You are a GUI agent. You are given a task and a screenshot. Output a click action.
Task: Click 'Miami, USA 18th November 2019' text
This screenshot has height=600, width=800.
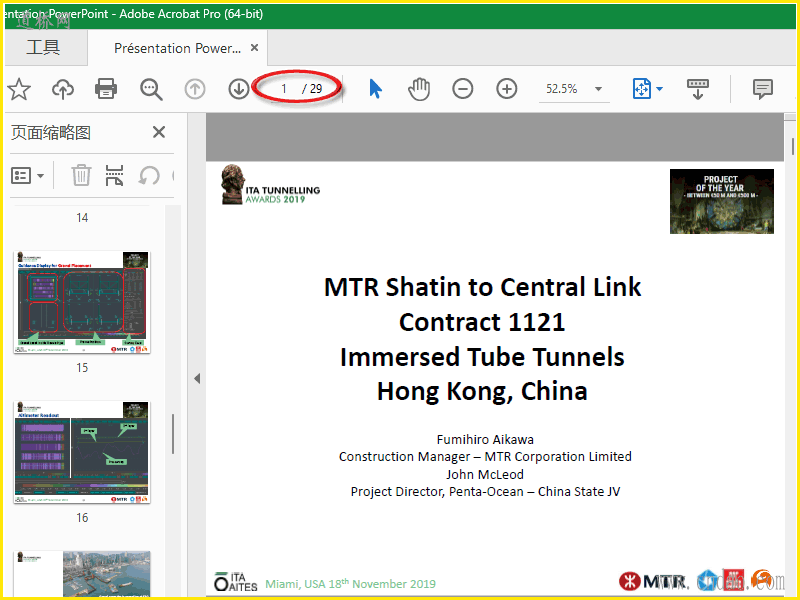tap(351, 584)
